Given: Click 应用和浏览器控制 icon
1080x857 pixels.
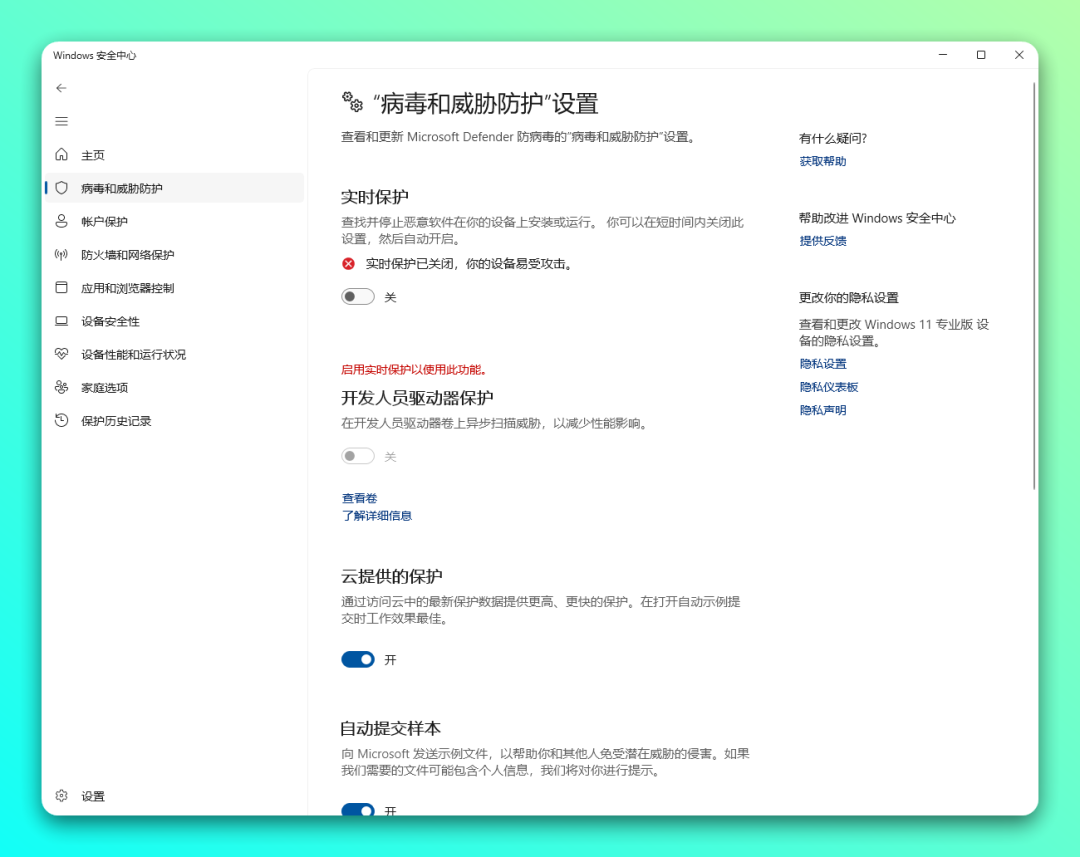Looking at the screenshot, I should click(62, 288).
